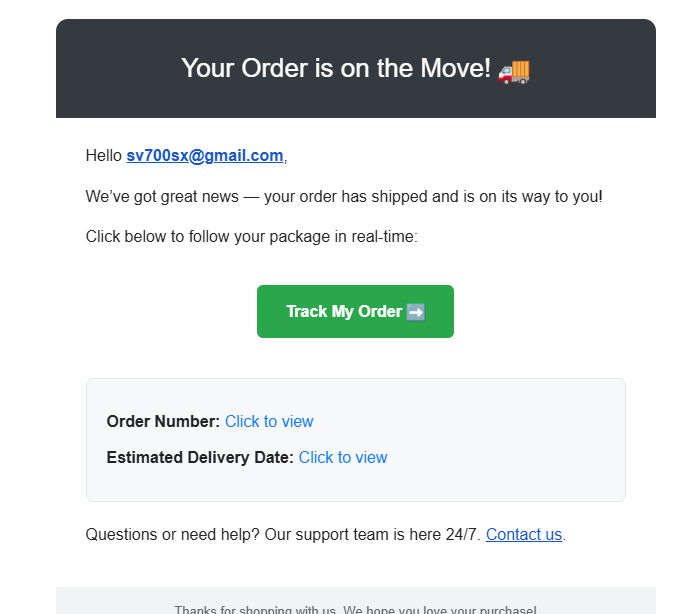Select the 'We've got great news' paragraph
Image resolution: width=686 pixels, height=614 pixels.
(344, 196)
